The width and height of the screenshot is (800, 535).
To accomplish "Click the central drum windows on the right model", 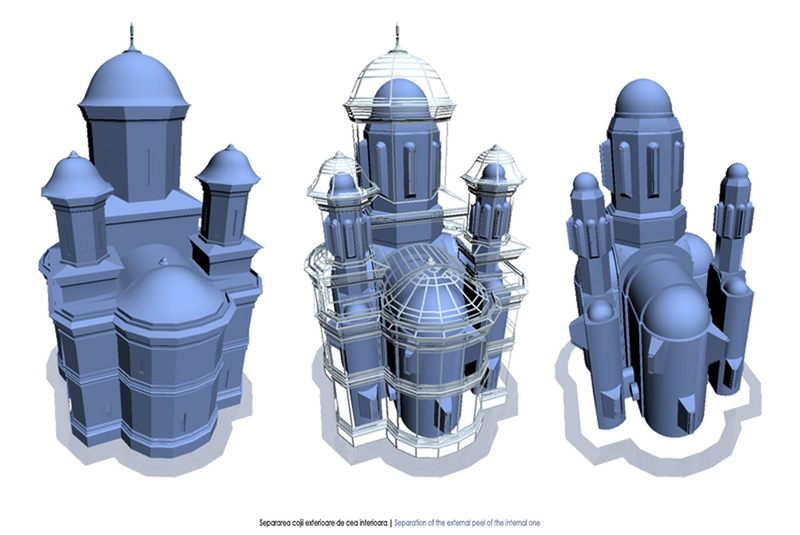I will click(x=640, y=160).
